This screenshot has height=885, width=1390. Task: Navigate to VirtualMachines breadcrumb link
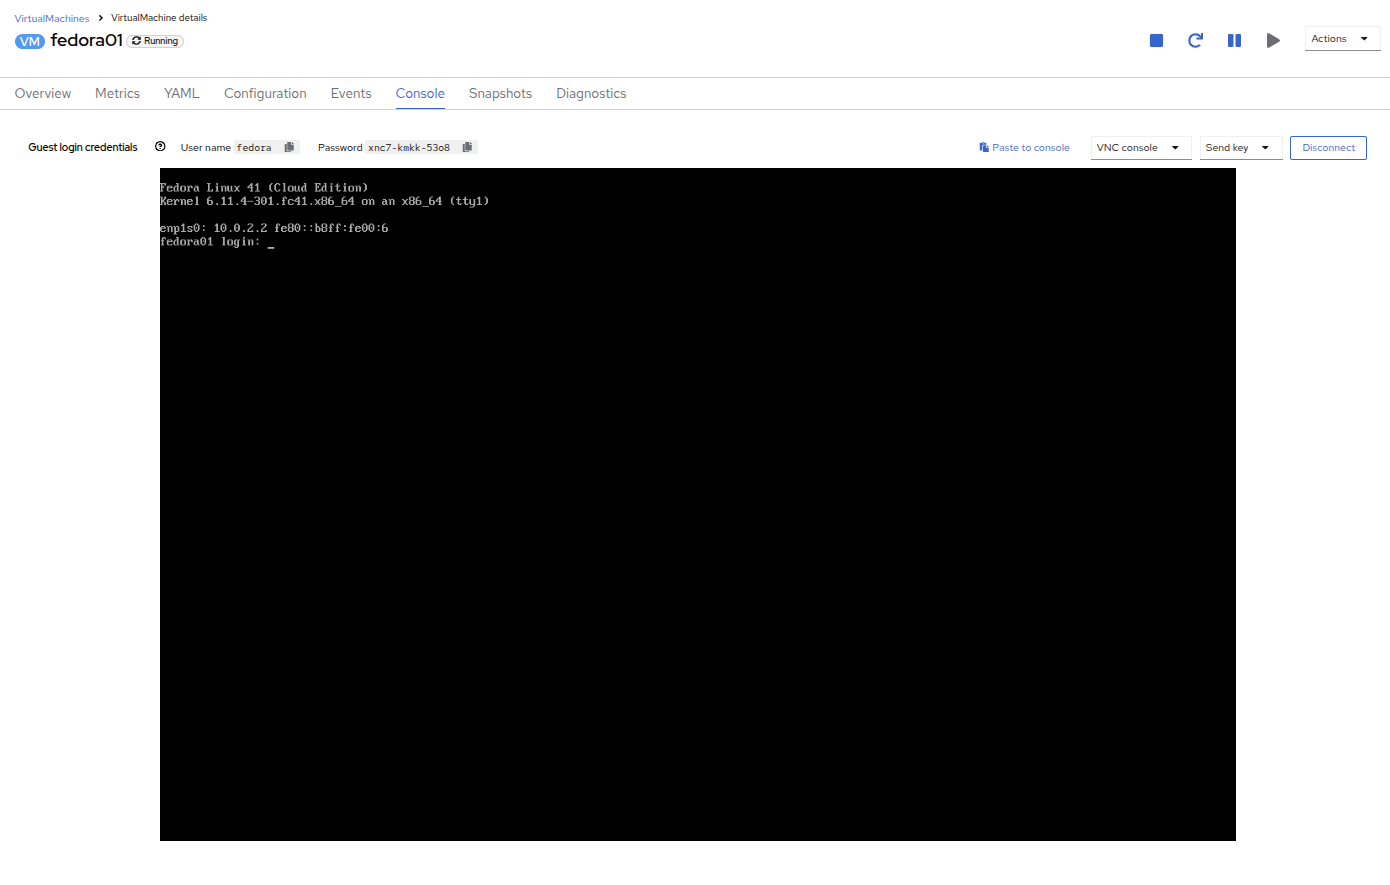point(52,18)
